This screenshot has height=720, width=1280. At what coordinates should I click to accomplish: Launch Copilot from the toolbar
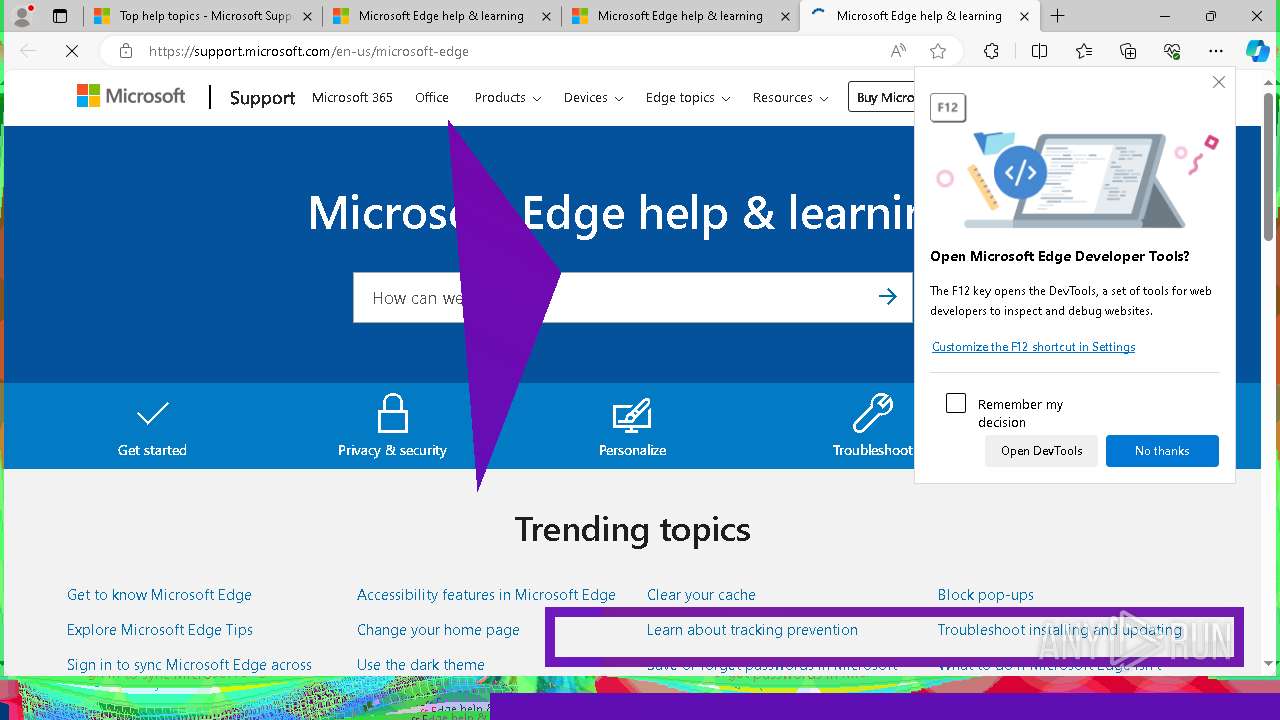[x=1257, y=51]
